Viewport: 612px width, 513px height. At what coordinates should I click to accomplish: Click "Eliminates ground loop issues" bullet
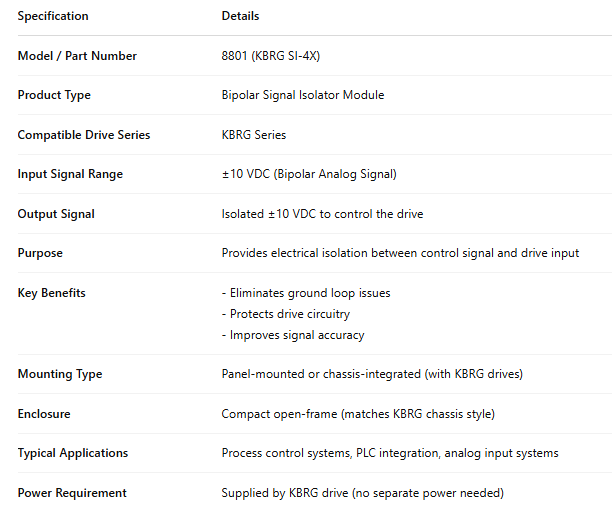309,293
